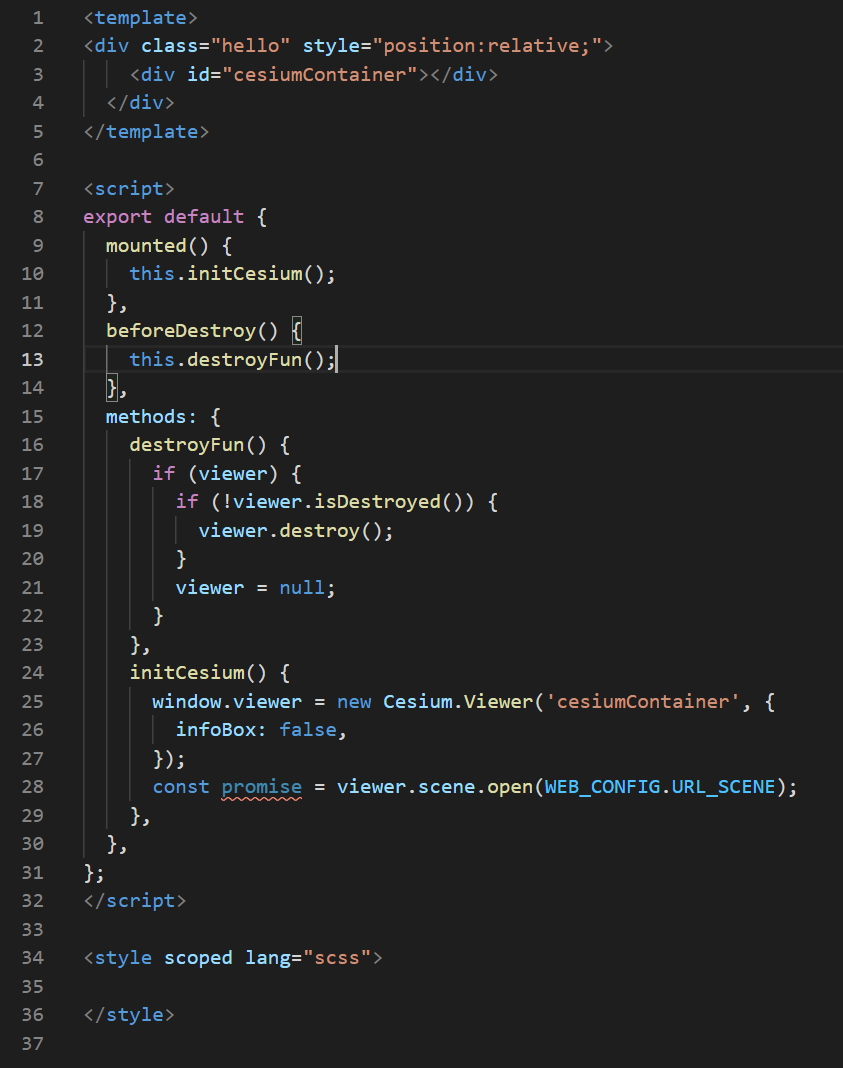This screenshot has height=1068, width=843.
Task: Click the closing </script> tag
Action: click(x=134, y=900)
